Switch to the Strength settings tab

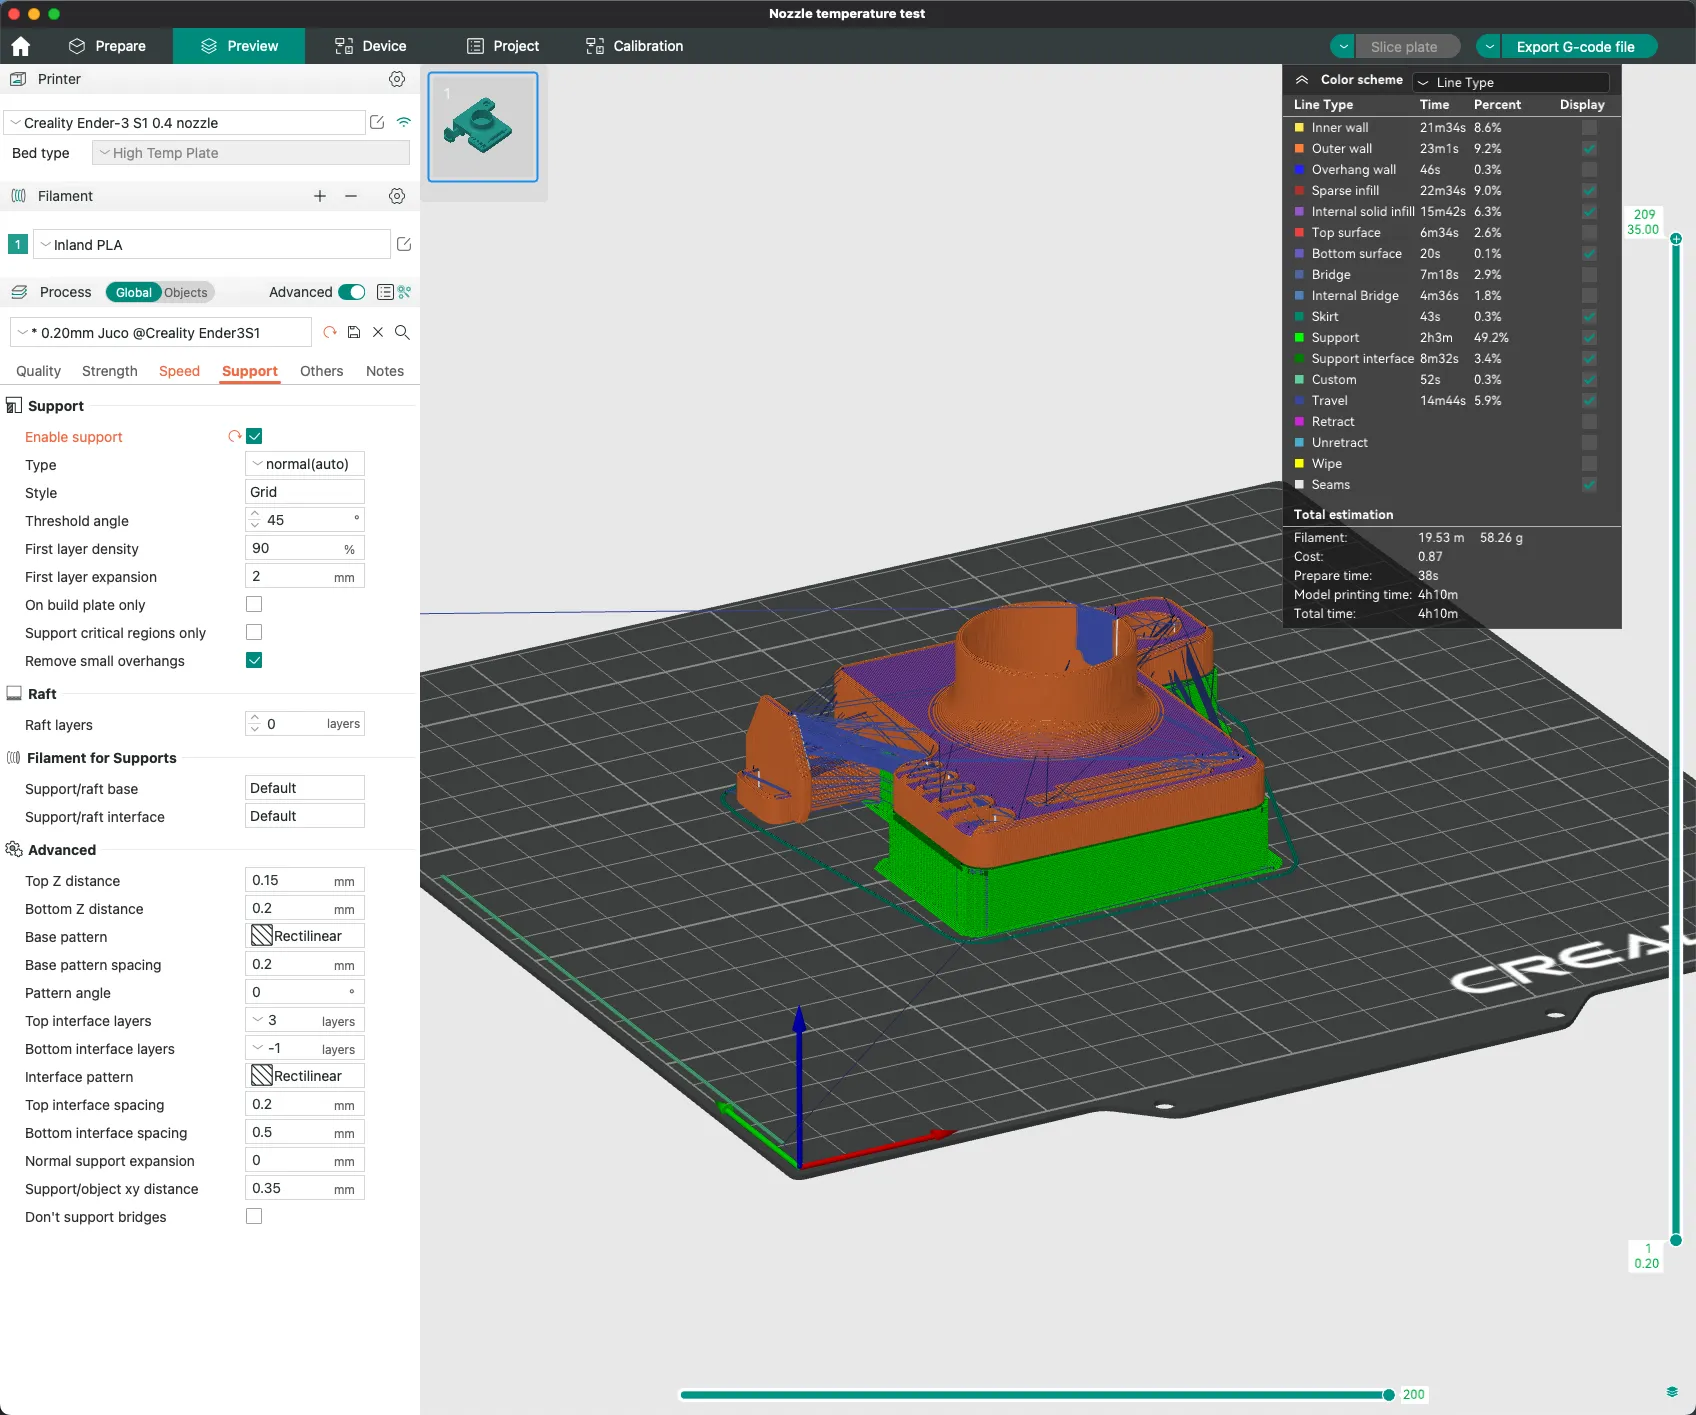pyautogui.click(x=110, y=371)
